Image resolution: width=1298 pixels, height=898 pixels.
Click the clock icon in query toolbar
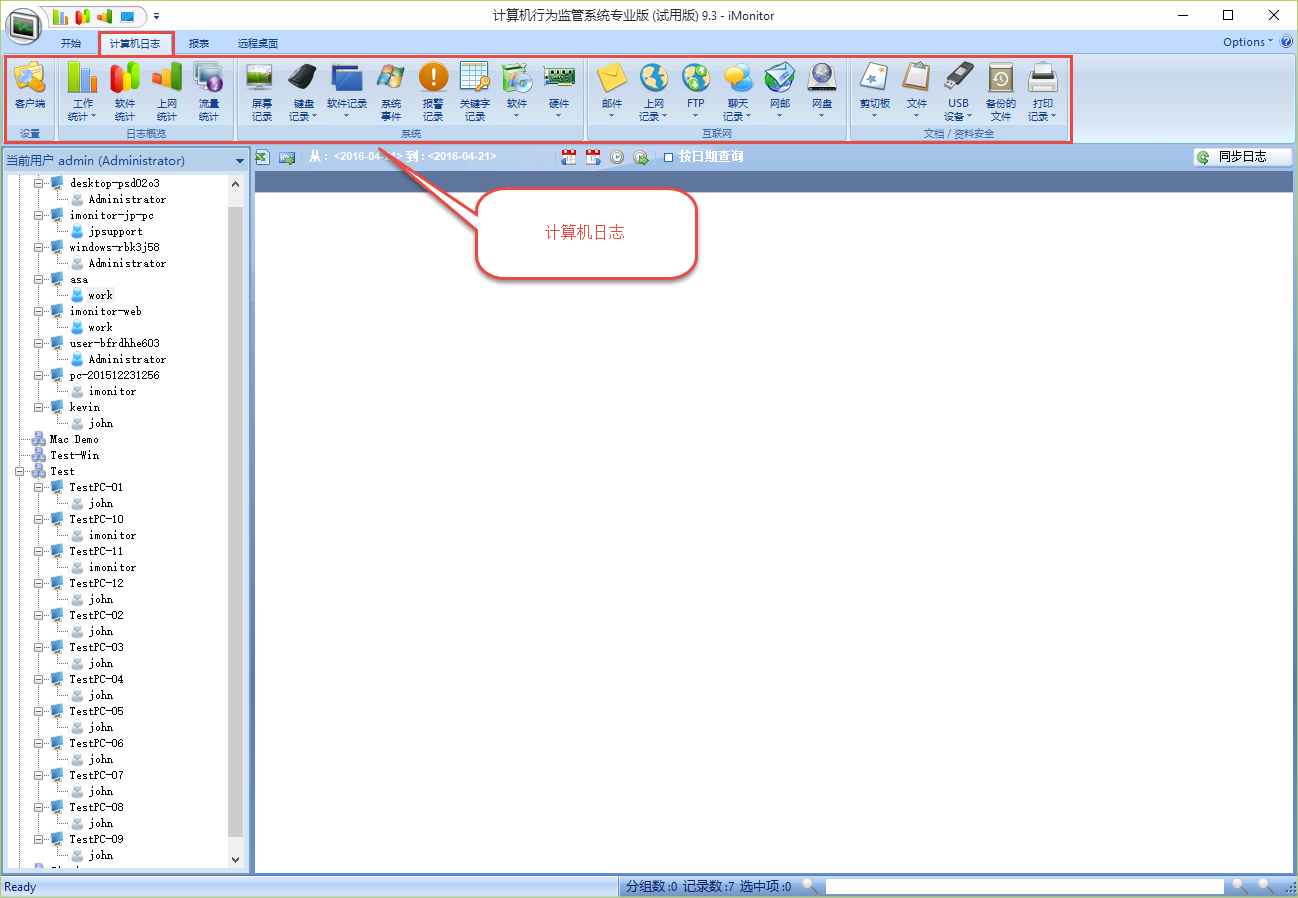617,157
